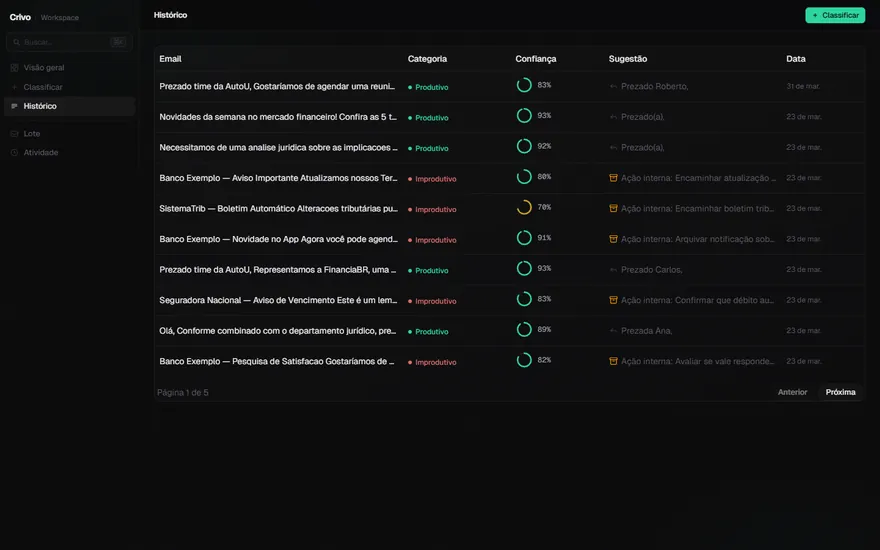Viewport: 880px width, 550px height.
Task: Click archive icon beside Encaminhar atualização
Action: [x=613, y=178]
